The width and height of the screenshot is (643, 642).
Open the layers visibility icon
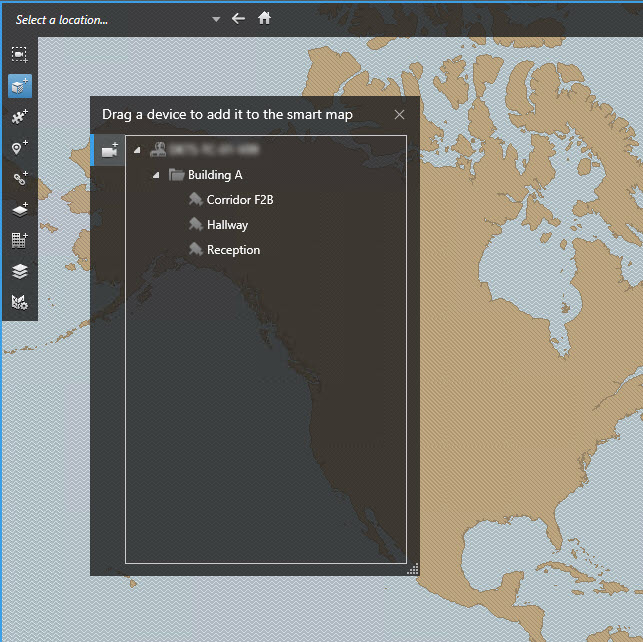point(20,271)
